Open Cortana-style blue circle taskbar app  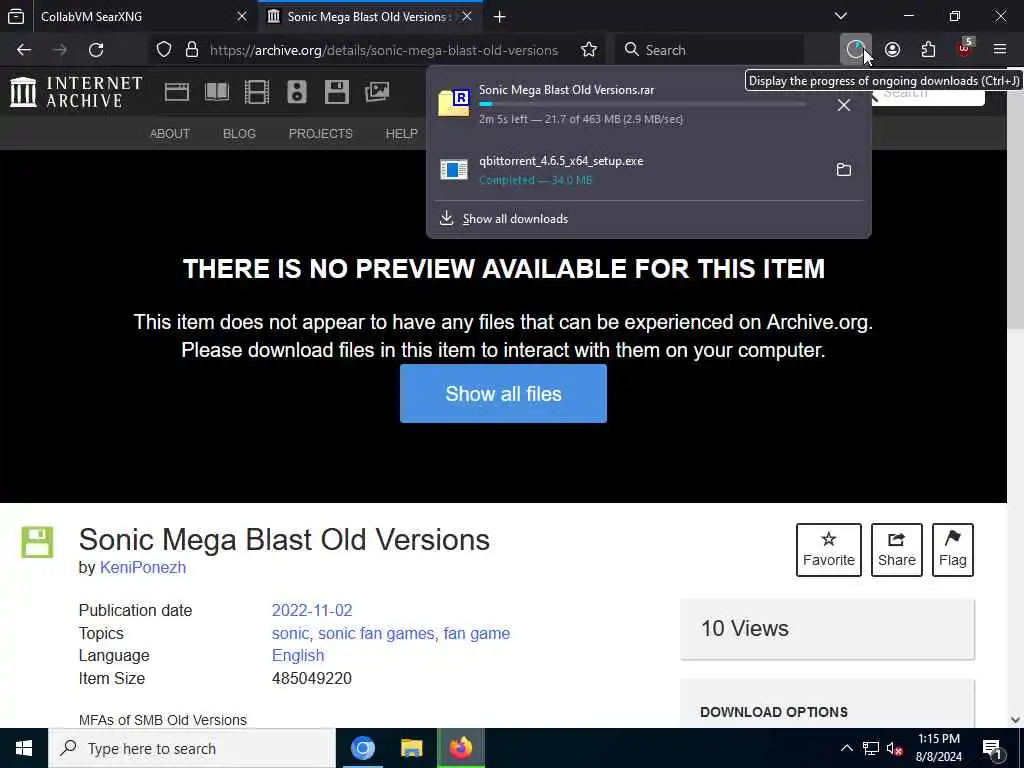[x=362, y=748]
